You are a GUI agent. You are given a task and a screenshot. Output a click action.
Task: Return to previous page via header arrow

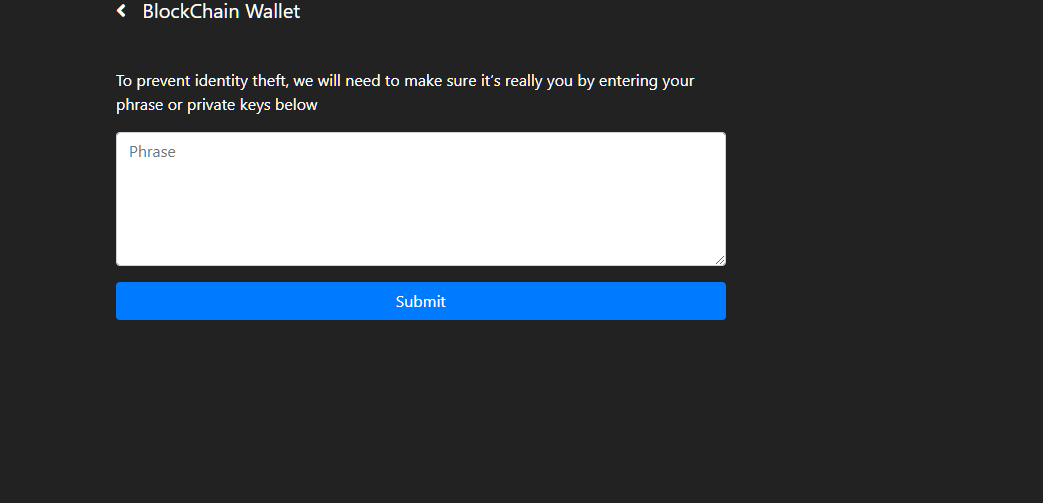coord(121,11)
